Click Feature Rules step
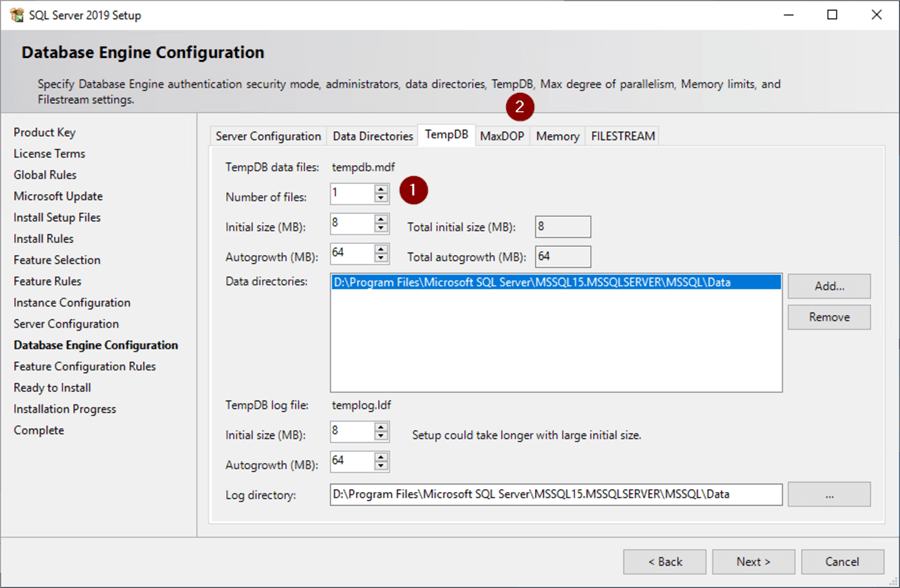 tap(48, 281)
